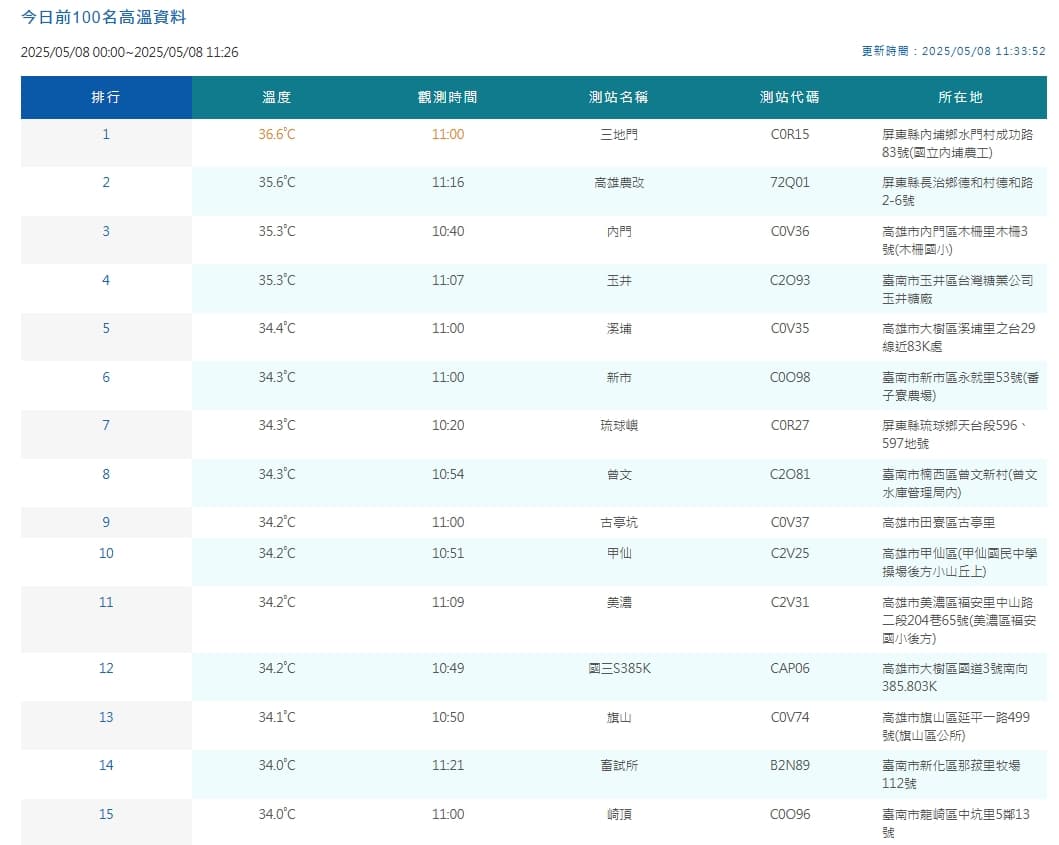
Task: Select the 35.6°C temperature cell
Action: (x=277, y=182)
